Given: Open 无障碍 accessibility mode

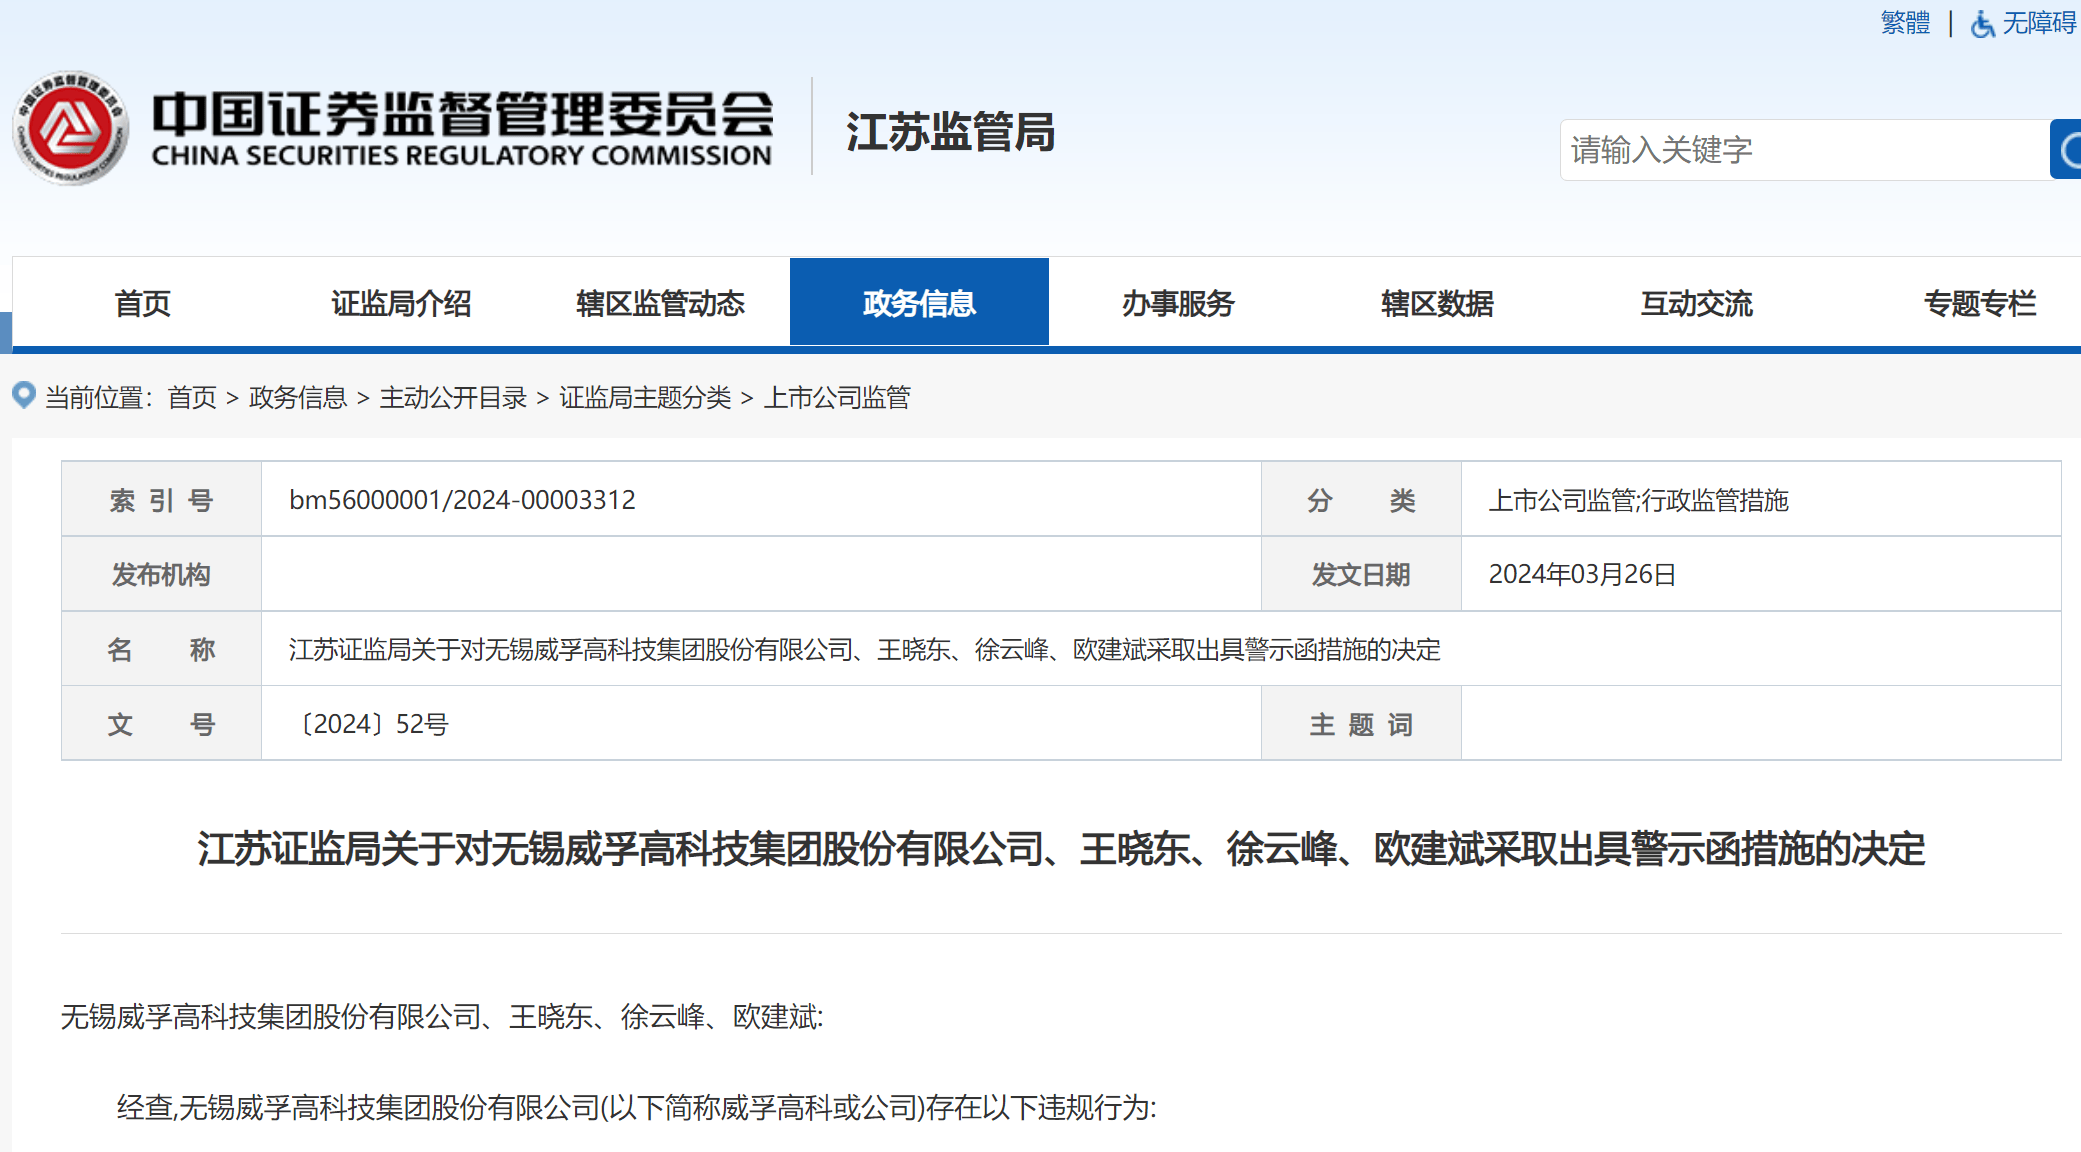Looking at the screenshot, I should 2038,22.
